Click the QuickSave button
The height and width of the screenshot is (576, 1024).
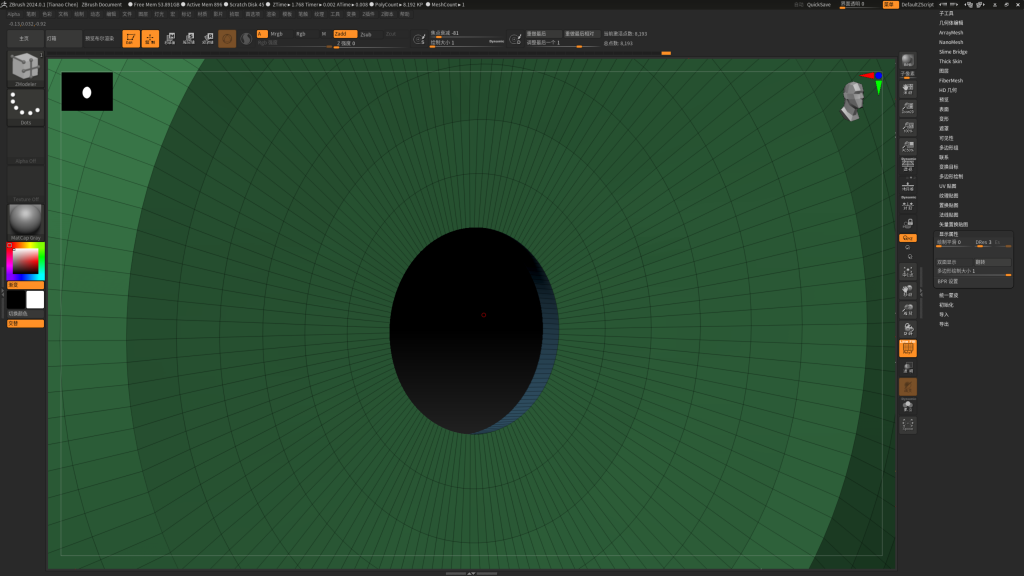(x=819, y=5)
